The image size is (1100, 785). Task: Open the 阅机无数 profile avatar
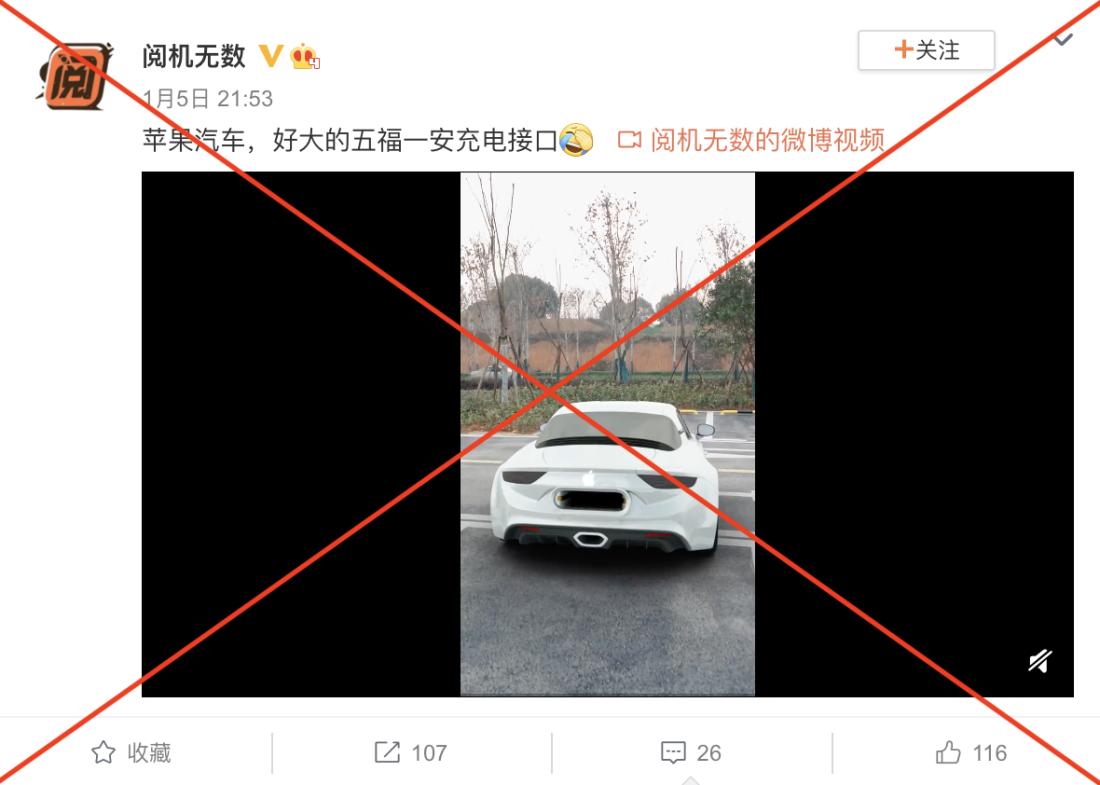[75, 76]
